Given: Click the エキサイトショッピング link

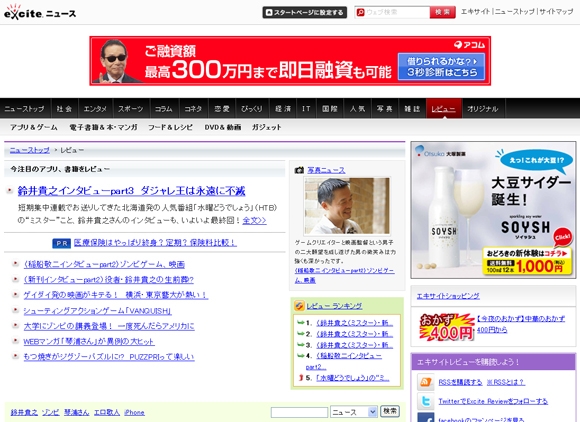Looking at the screenshot, I should [448, 296].
